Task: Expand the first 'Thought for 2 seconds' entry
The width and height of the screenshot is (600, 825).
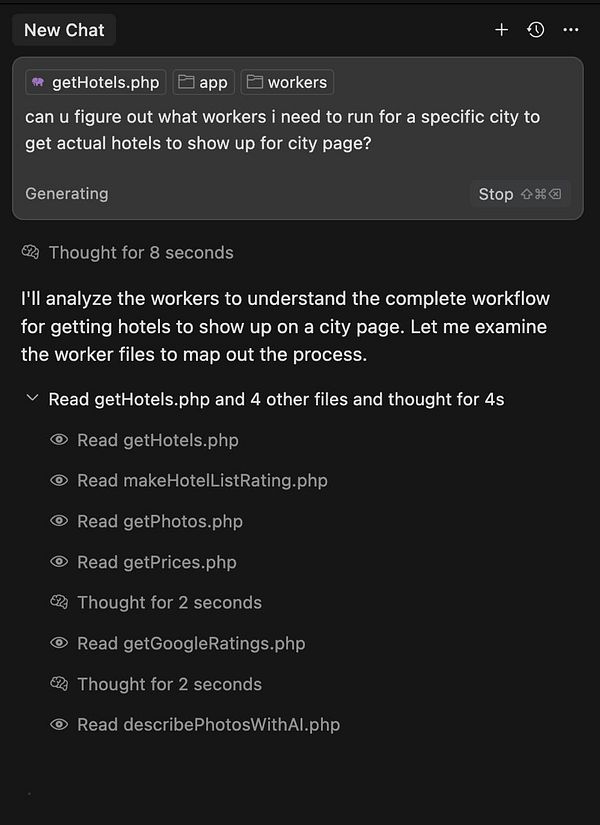Action: click(168, 602)
